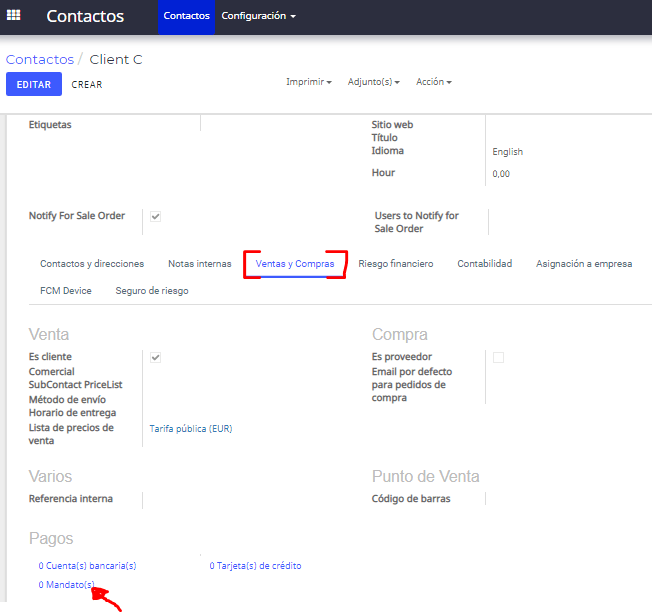Viewport: 652px width, 612px height.
Task: Switch to FCM Device tab
Action: coord(66,291)
